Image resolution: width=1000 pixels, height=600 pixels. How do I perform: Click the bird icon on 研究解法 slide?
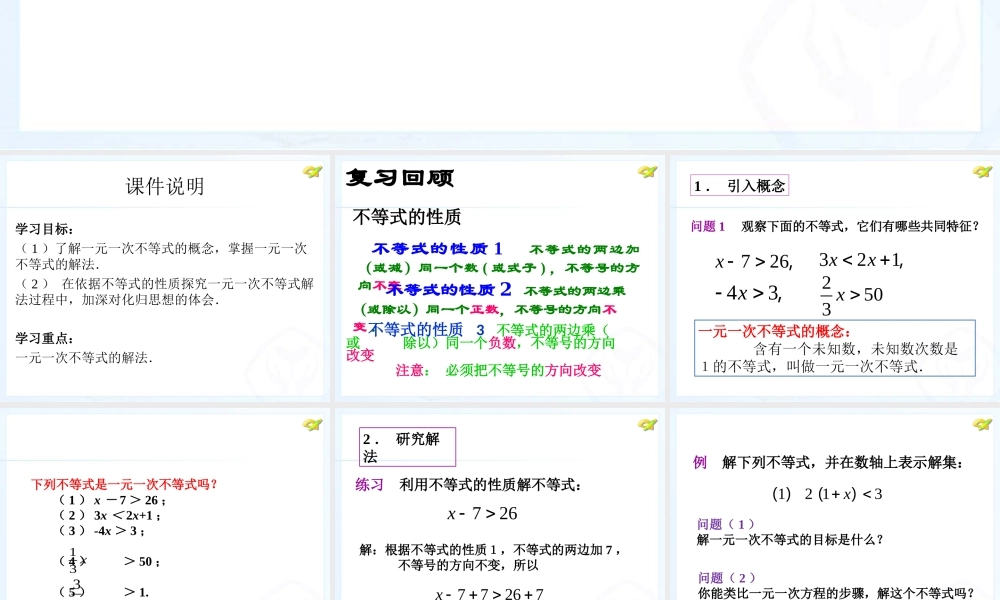[647, 425]
